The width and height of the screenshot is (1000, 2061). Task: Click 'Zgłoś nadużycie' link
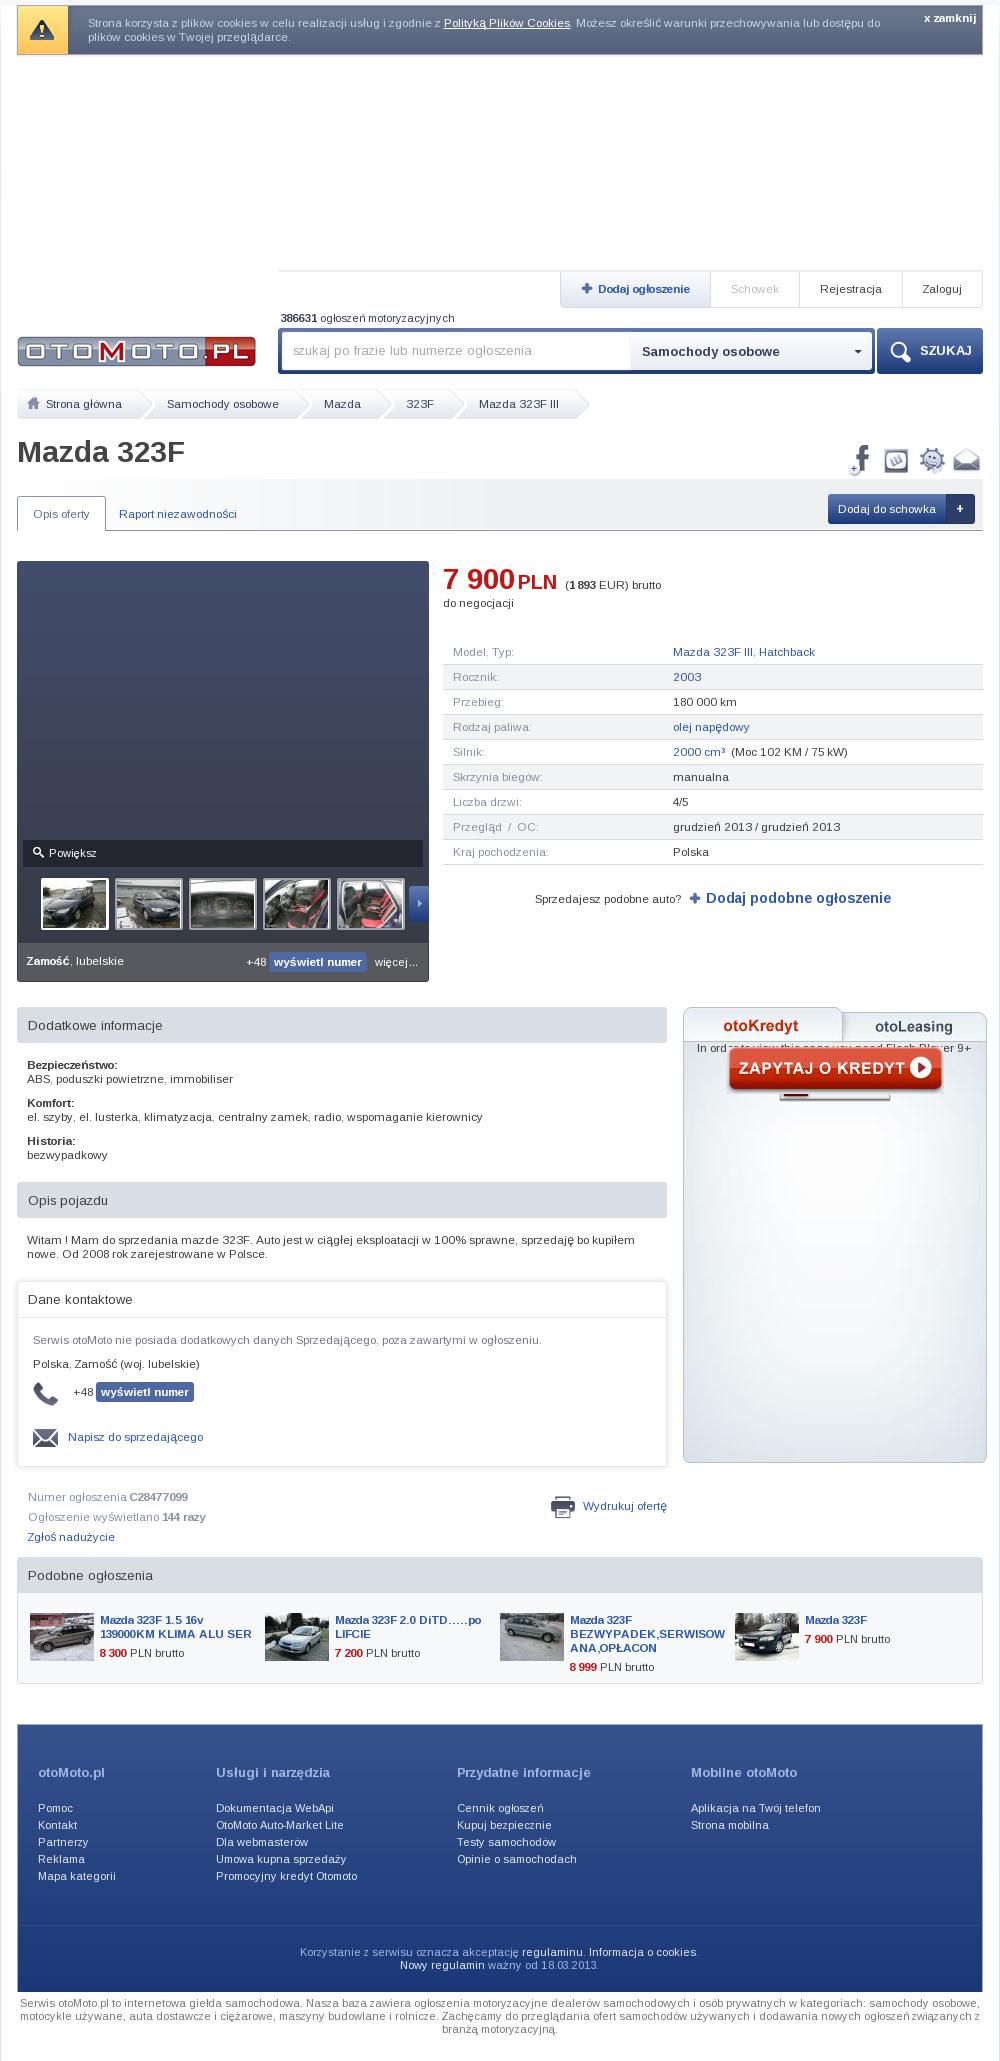(x=71, y=1537)
